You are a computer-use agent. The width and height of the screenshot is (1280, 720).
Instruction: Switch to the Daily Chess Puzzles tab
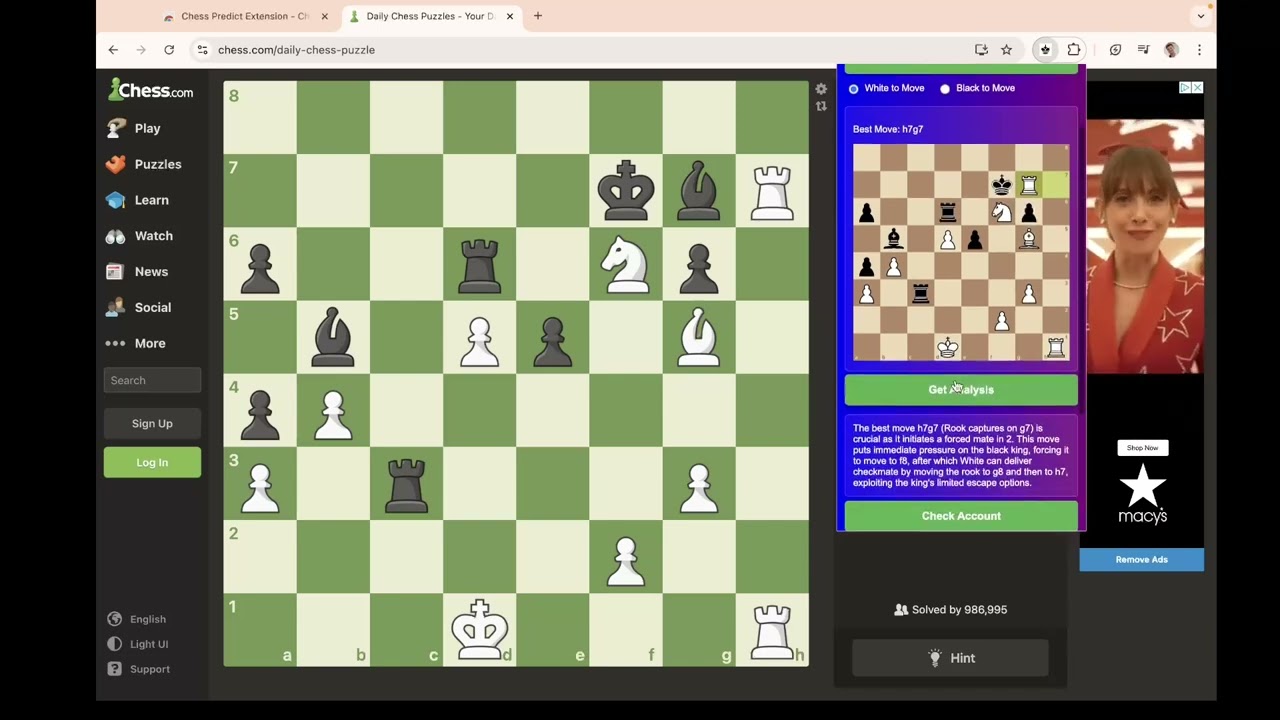point(430,16)
